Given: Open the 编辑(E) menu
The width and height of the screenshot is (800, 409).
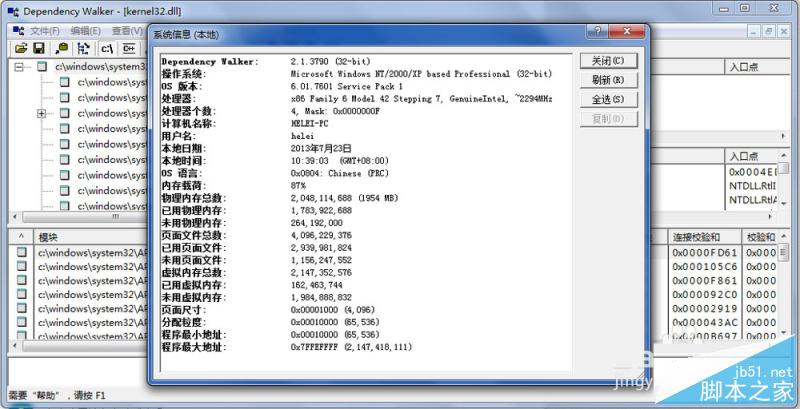Looking at the screenshot, I should 86,31.
